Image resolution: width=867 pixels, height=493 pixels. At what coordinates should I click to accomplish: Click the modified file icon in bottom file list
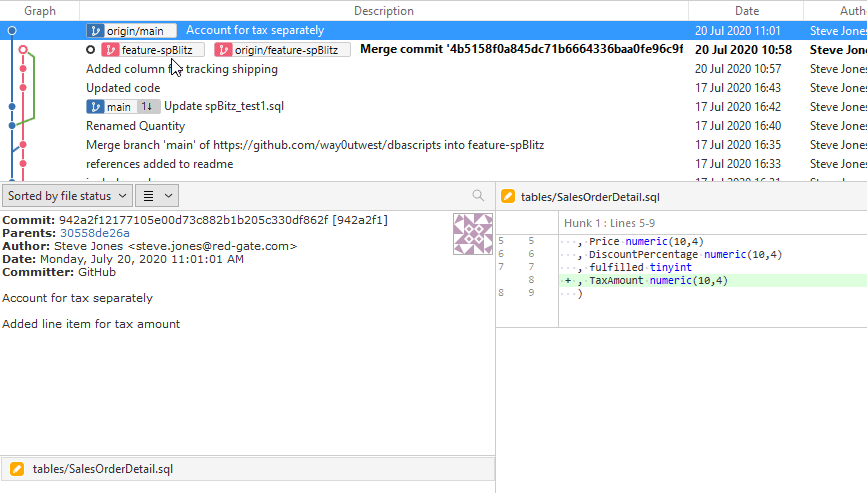point(17,468)
